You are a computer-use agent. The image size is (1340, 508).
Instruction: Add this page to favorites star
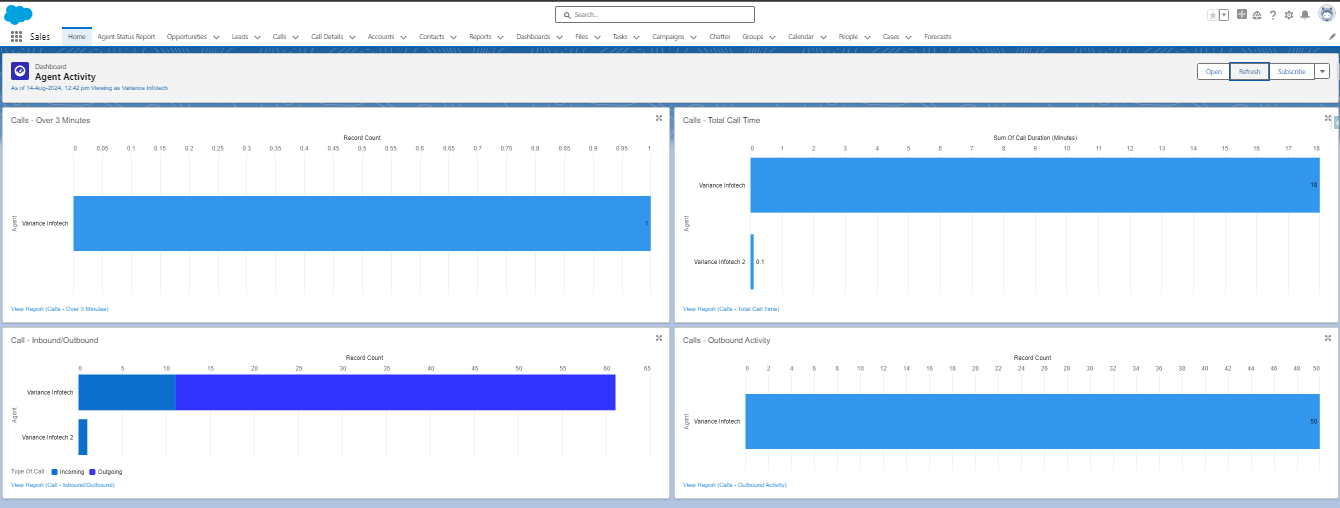(1212, 15)
